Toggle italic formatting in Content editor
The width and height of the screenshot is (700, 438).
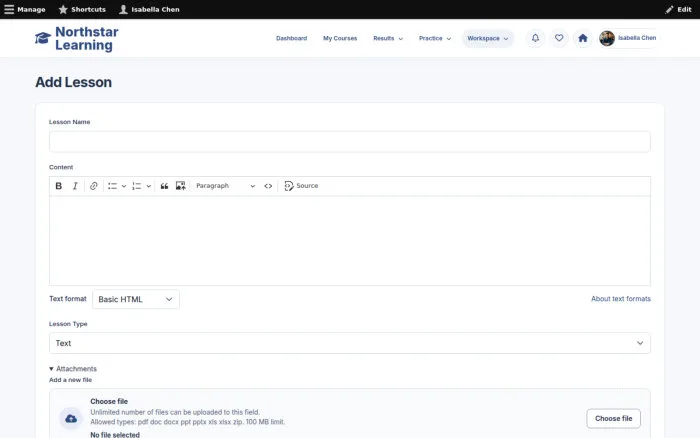[x=75, y=186]
